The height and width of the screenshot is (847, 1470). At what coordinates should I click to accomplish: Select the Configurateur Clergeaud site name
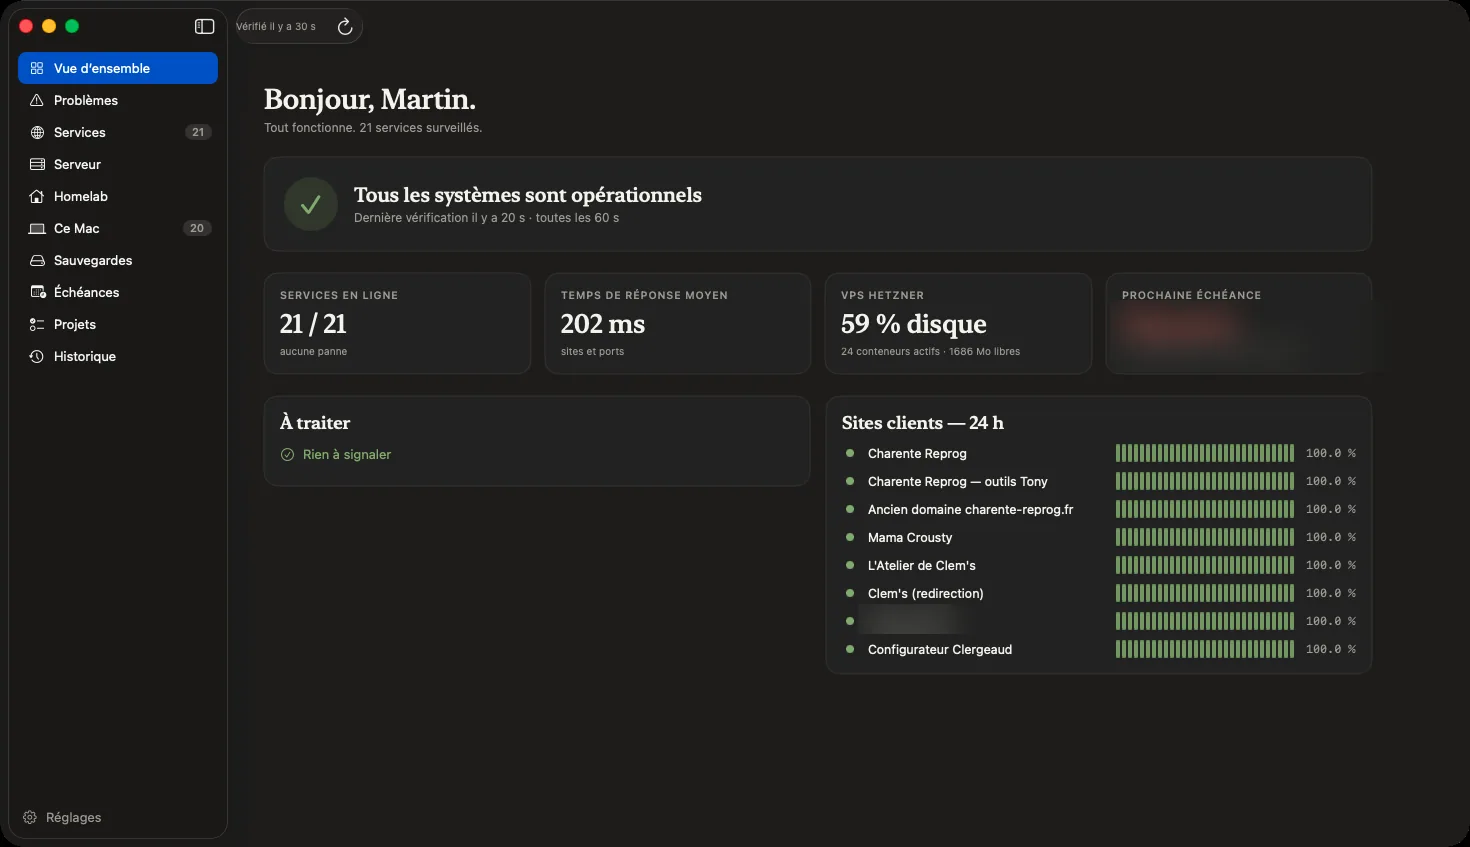[x=940, y=649]
